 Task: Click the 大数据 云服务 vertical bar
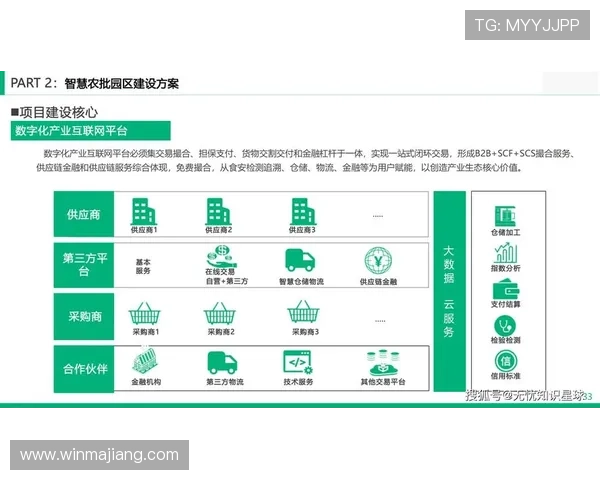pos(449,291)
